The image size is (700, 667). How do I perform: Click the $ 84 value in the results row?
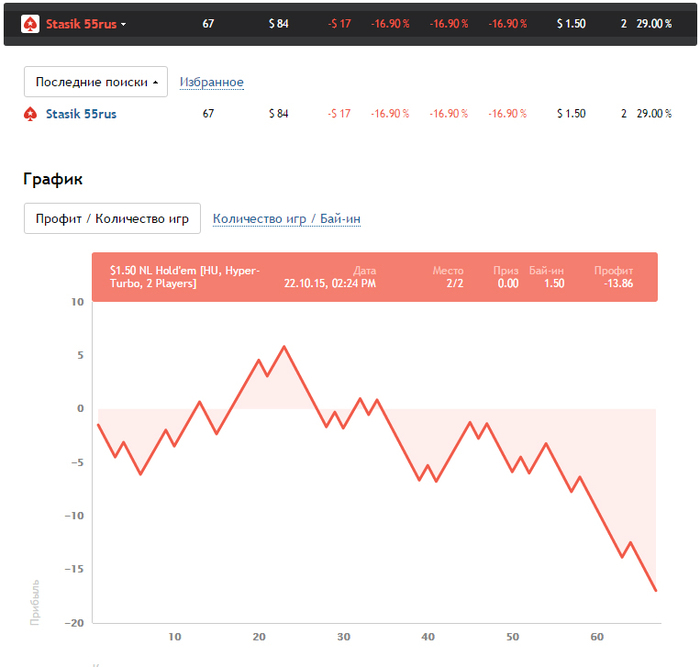click(x=278, y=114)
